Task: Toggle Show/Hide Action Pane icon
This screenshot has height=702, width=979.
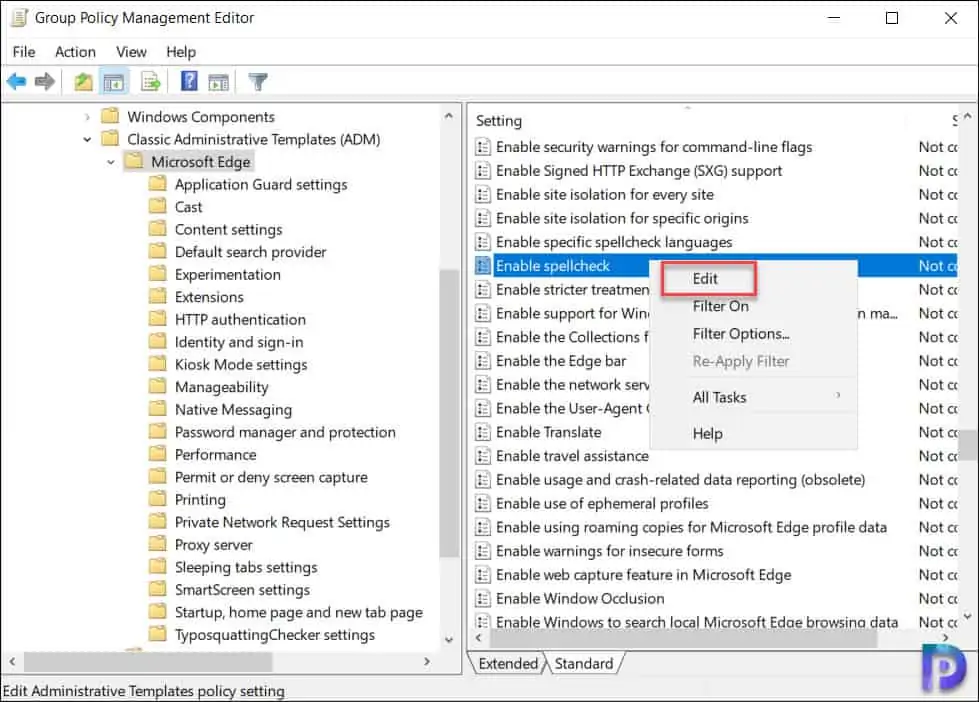Action: tap(219, 82)
